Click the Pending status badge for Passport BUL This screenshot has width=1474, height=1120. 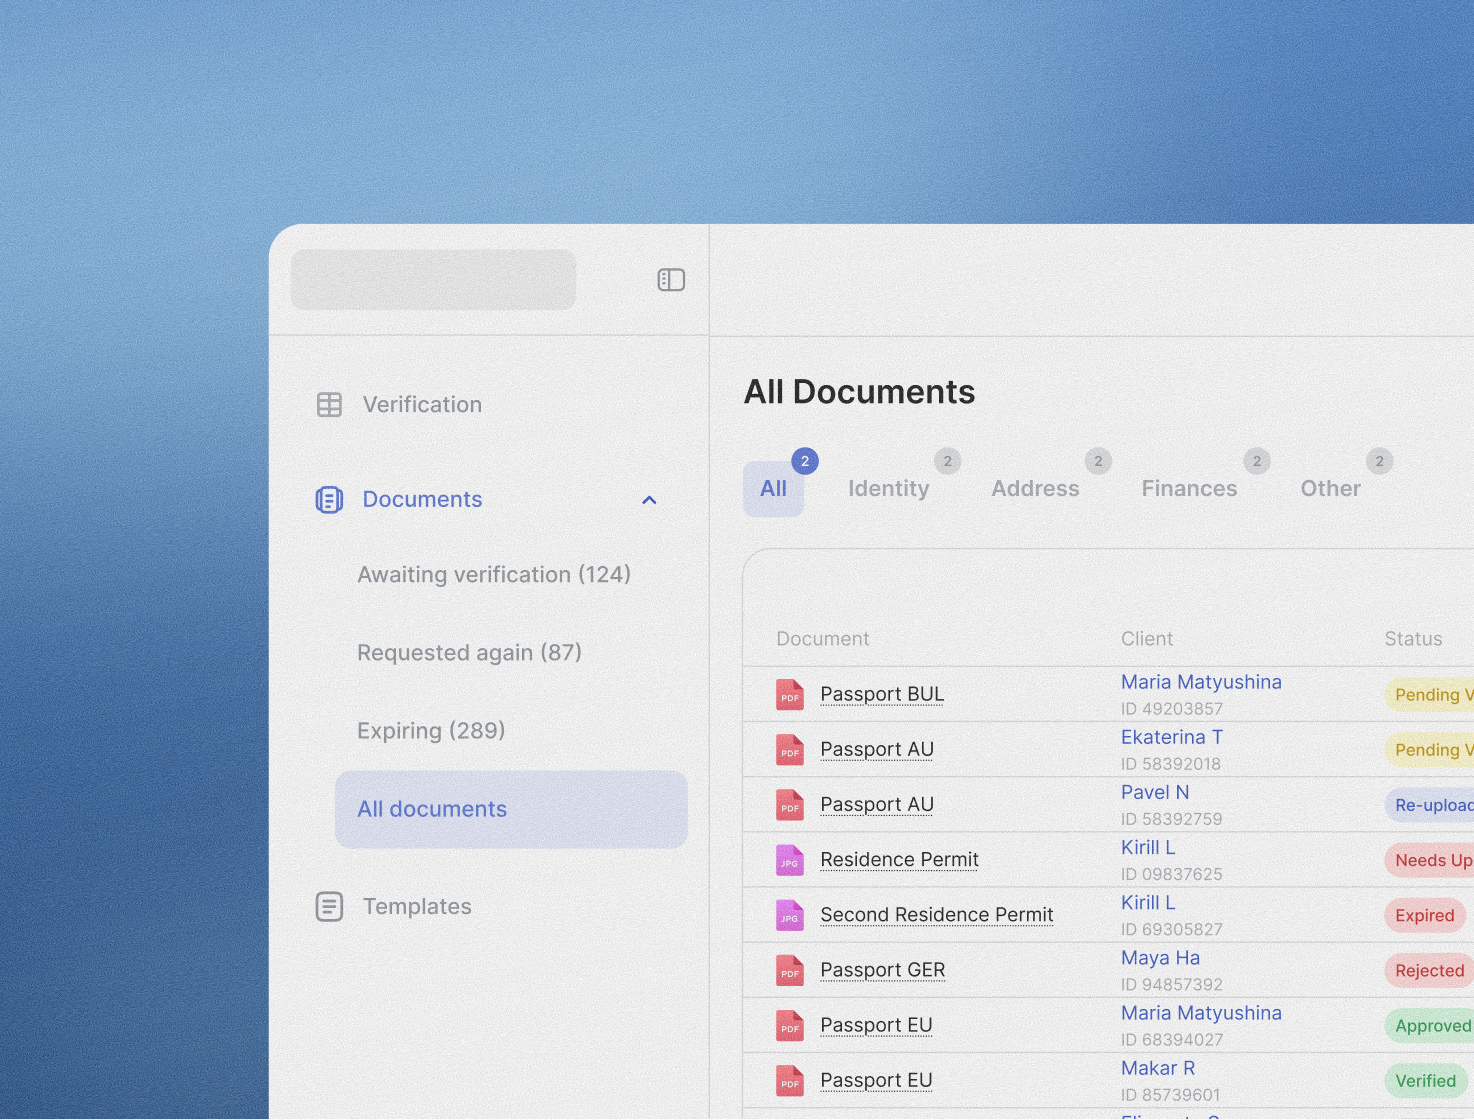(x=1429, y=695)
